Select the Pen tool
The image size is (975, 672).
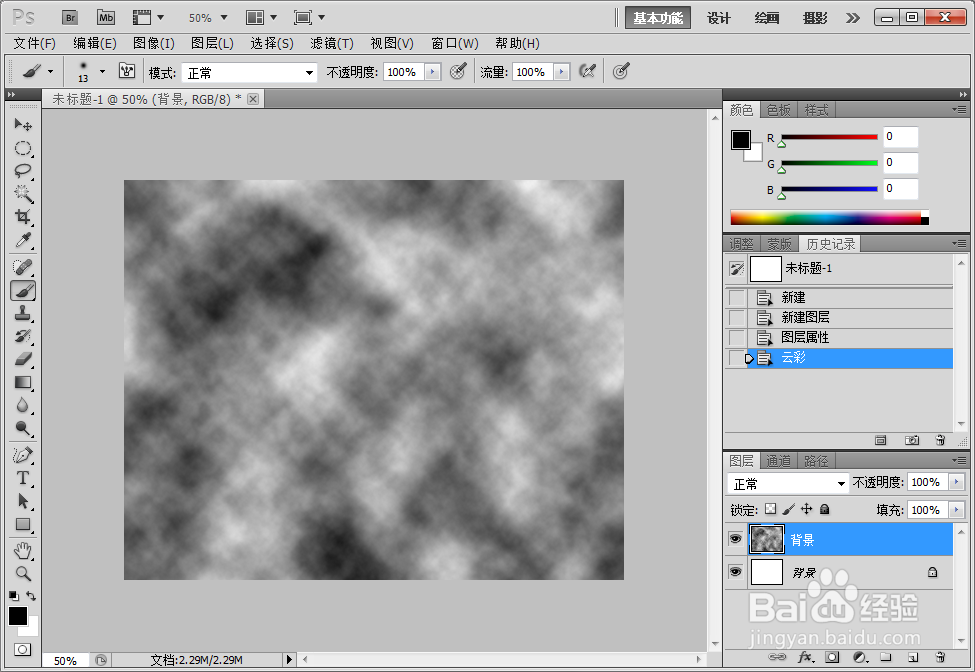(23, 456)
